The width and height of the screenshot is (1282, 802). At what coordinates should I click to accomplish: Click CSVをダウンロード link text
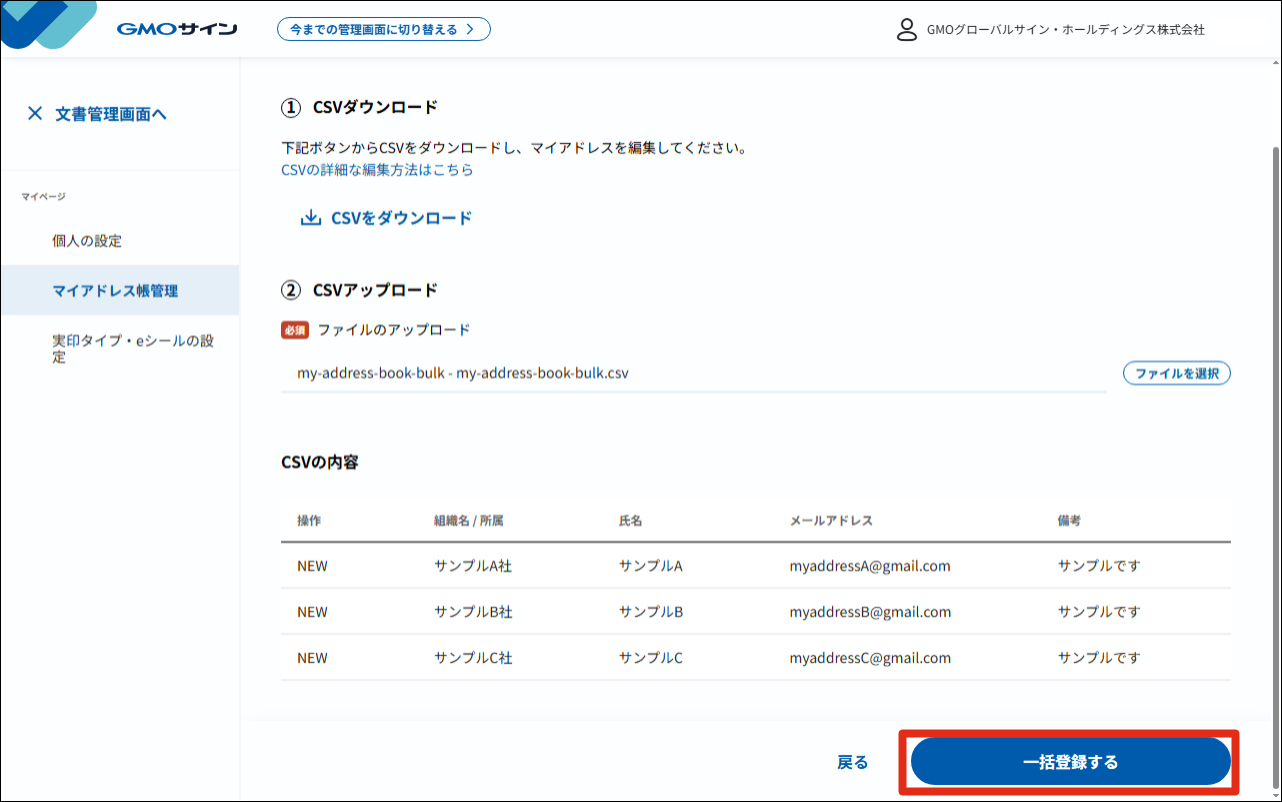pyautogui.click(x=401, y=218)
